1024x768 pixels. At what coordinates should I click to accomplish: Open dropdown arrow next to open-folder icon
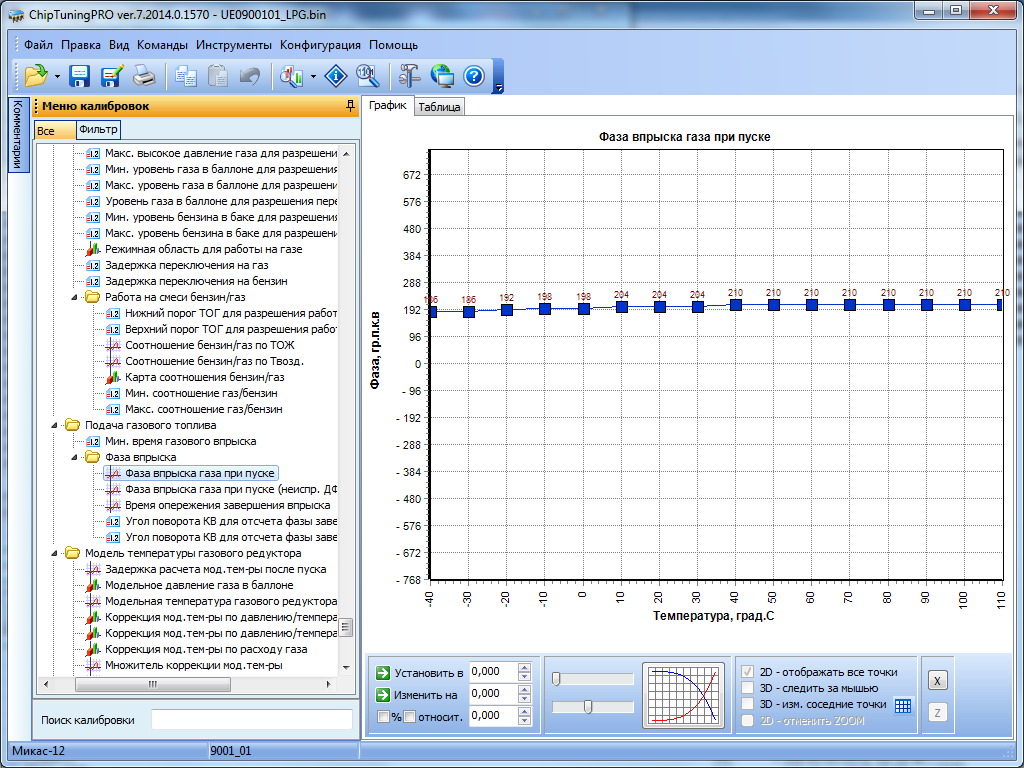coord(57,76)
